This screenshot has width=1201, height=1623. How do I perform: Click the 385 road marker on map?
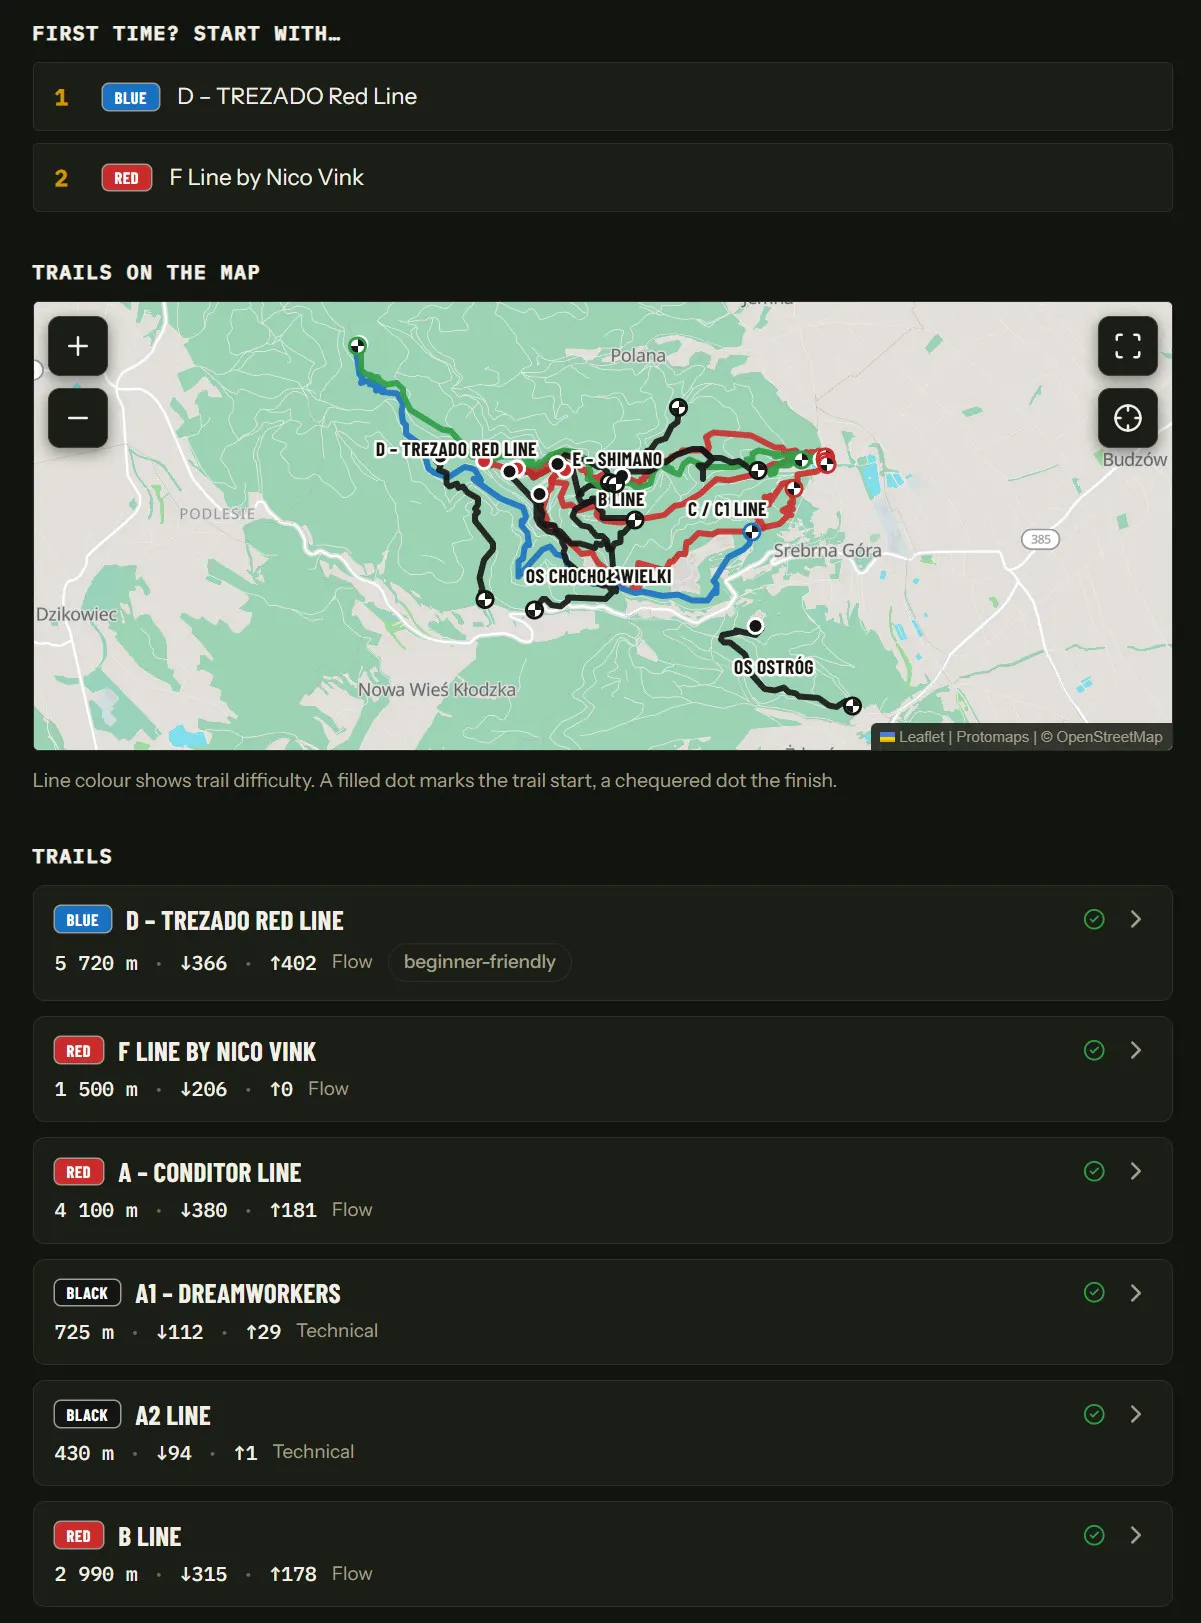(x=1040, y=539)
